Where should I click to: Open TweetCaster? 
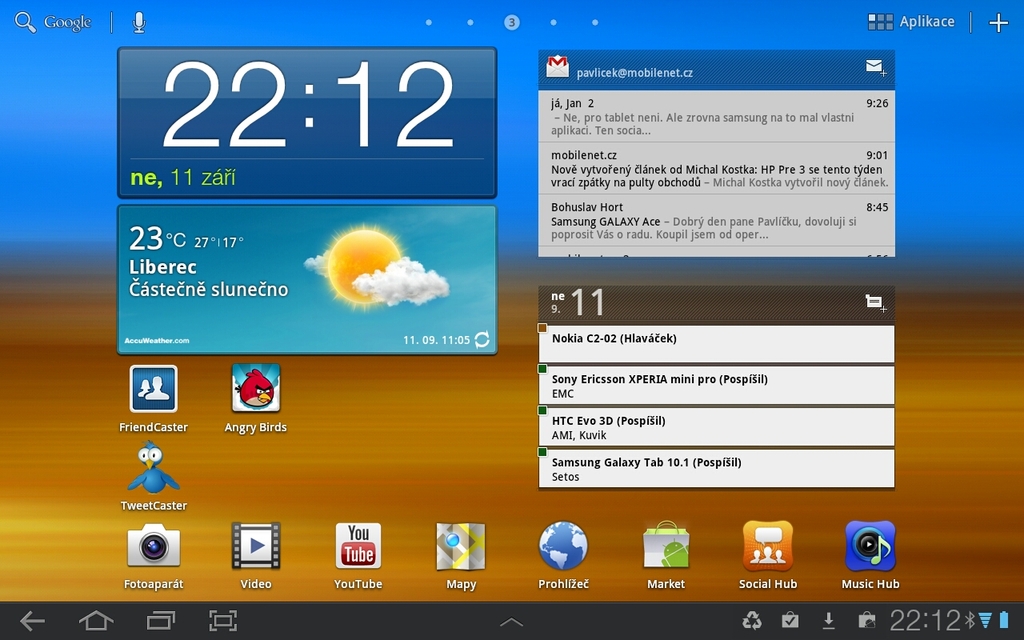[153, 470]
